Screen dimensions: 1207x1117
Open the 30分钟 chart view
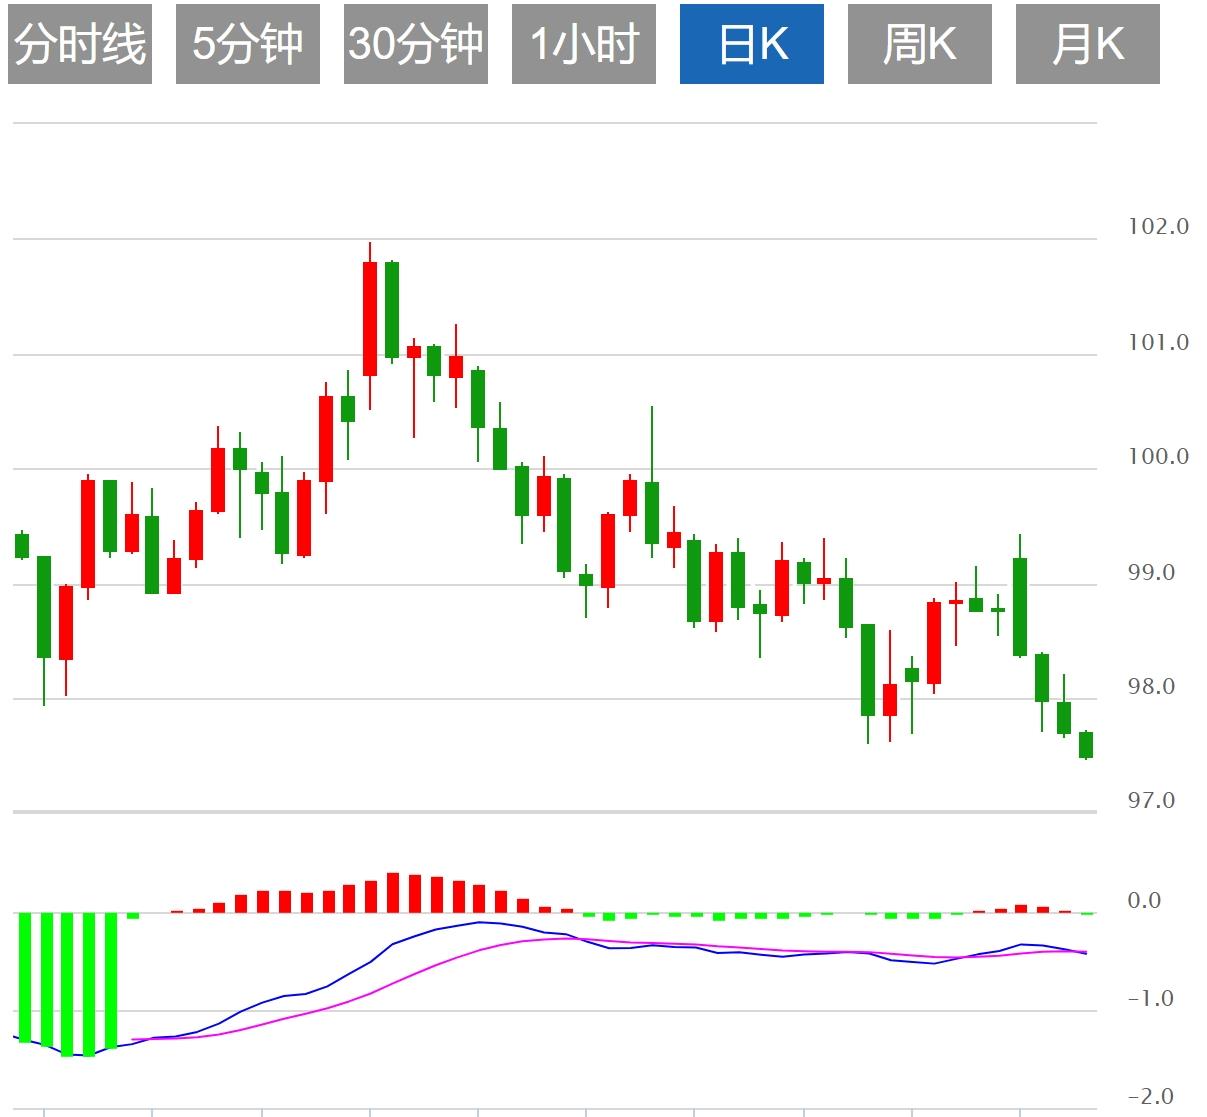(415, 43)
